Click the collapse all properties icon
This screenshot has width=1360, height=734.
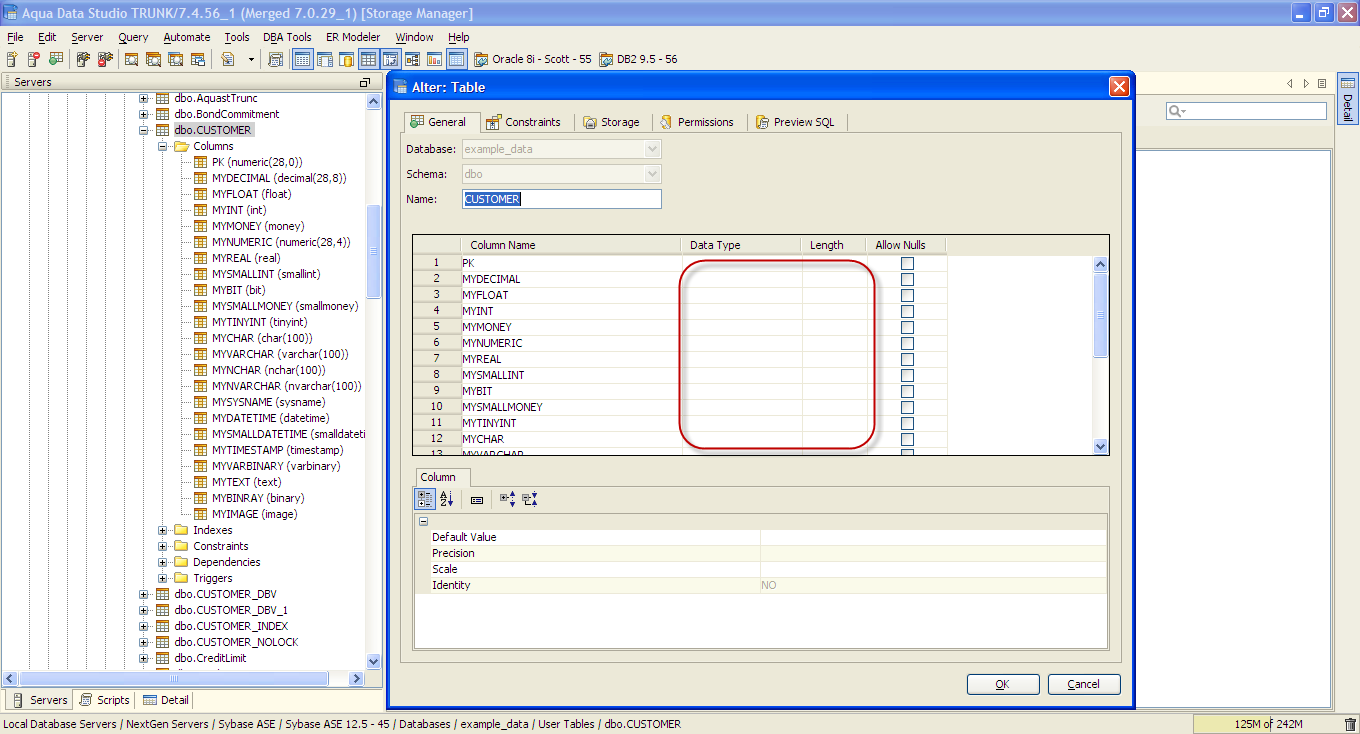coord(530,499)
